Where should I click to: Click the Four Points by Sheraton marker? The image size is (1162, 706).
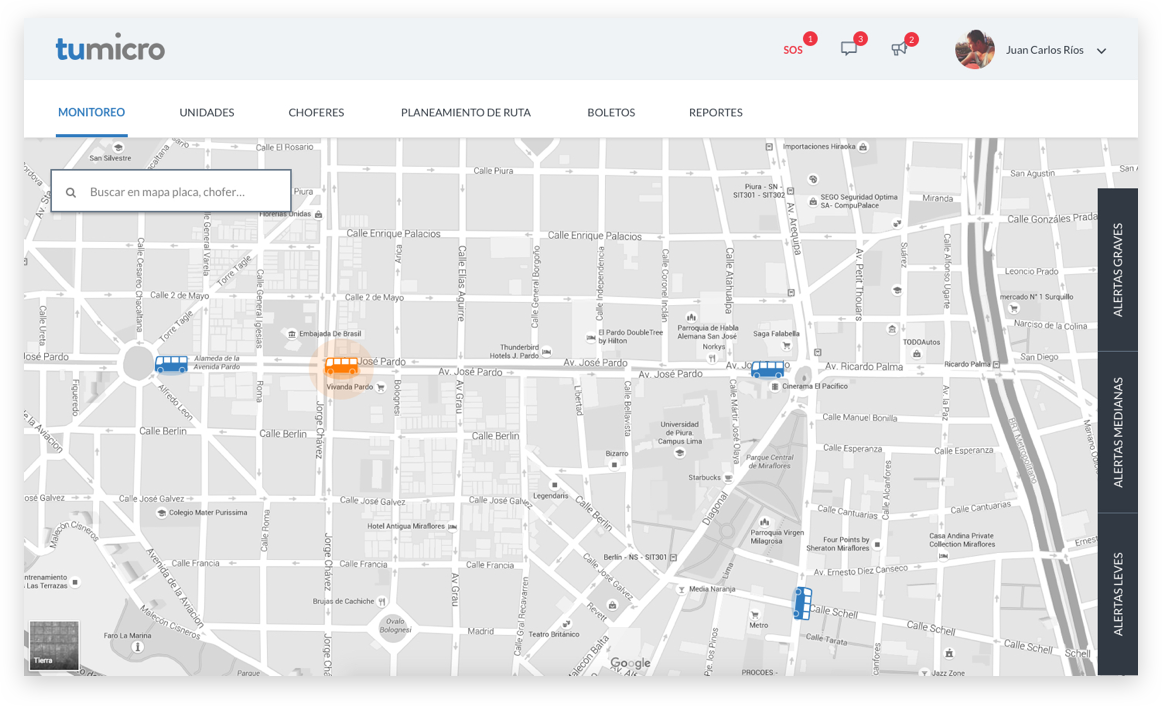click(x=877, y=545)
